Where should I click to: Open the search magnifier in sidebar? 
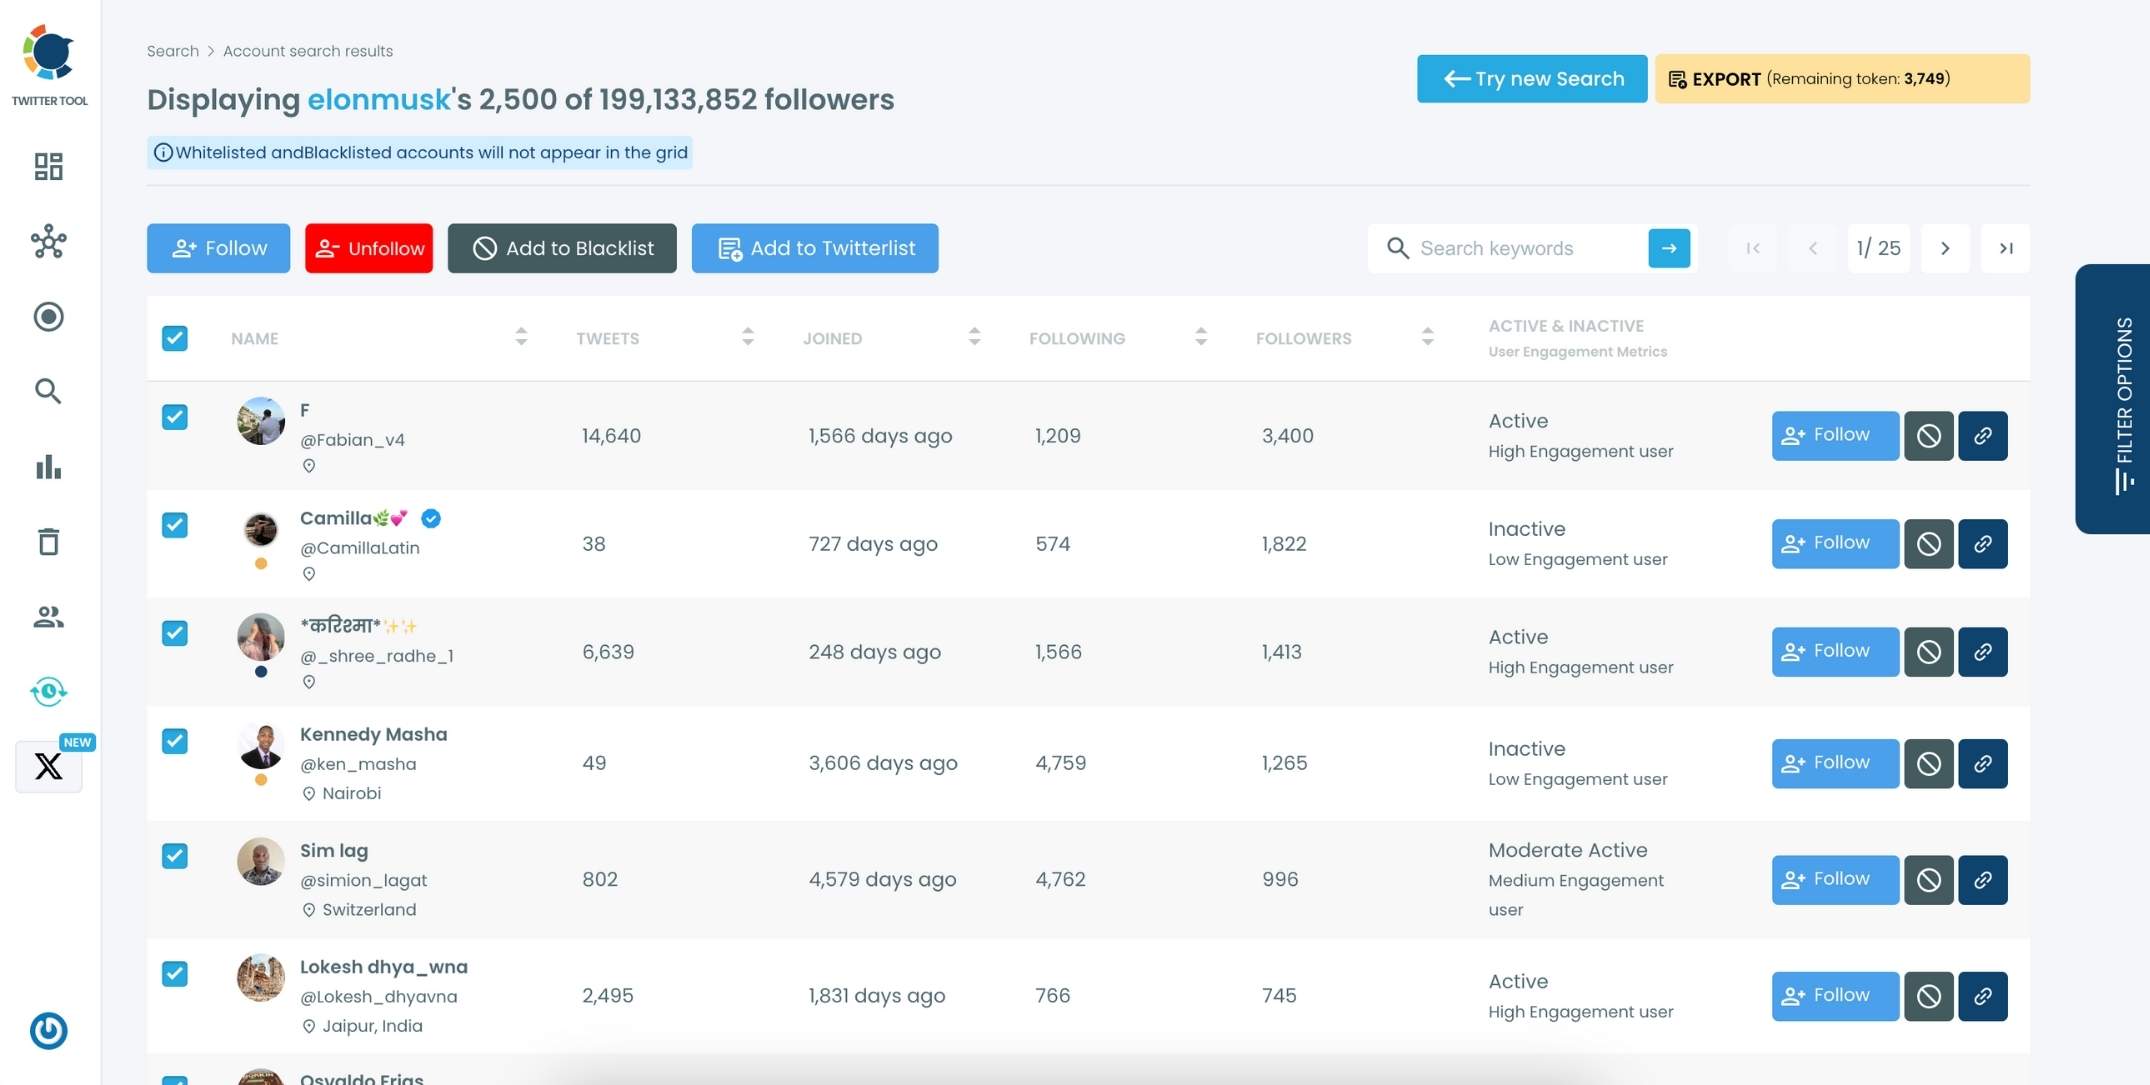[x=48, y=391]
